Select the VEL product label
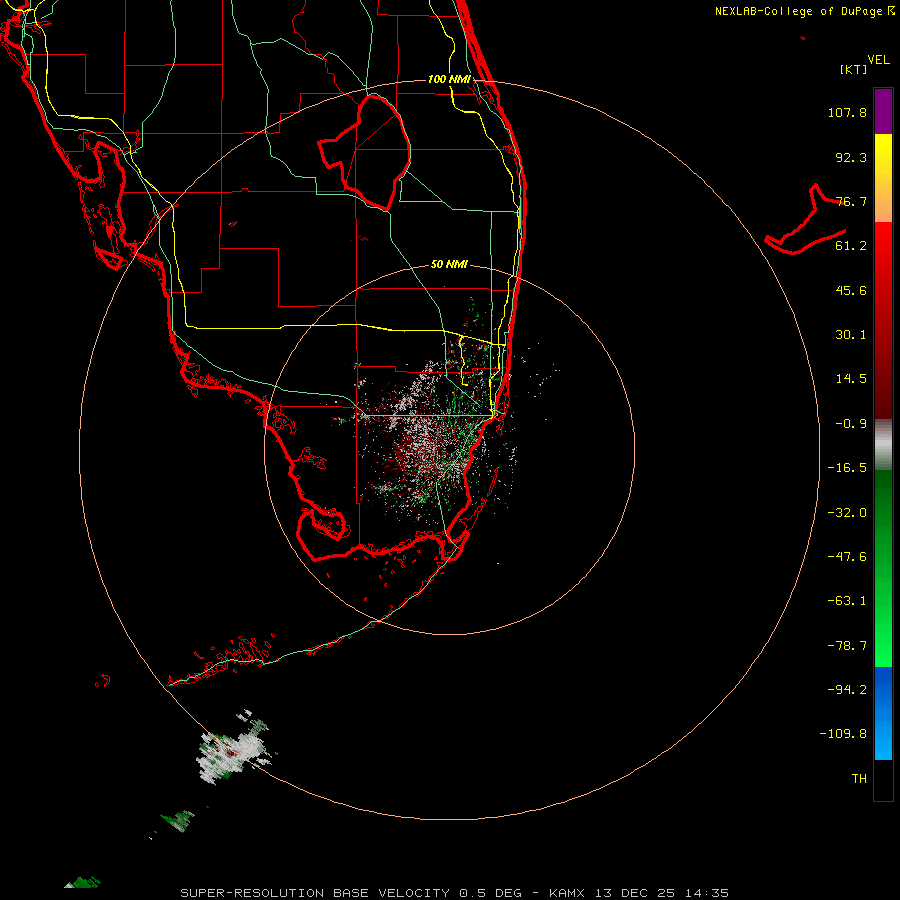This screenshot has height=900, width=900. (x=878, y=60)
